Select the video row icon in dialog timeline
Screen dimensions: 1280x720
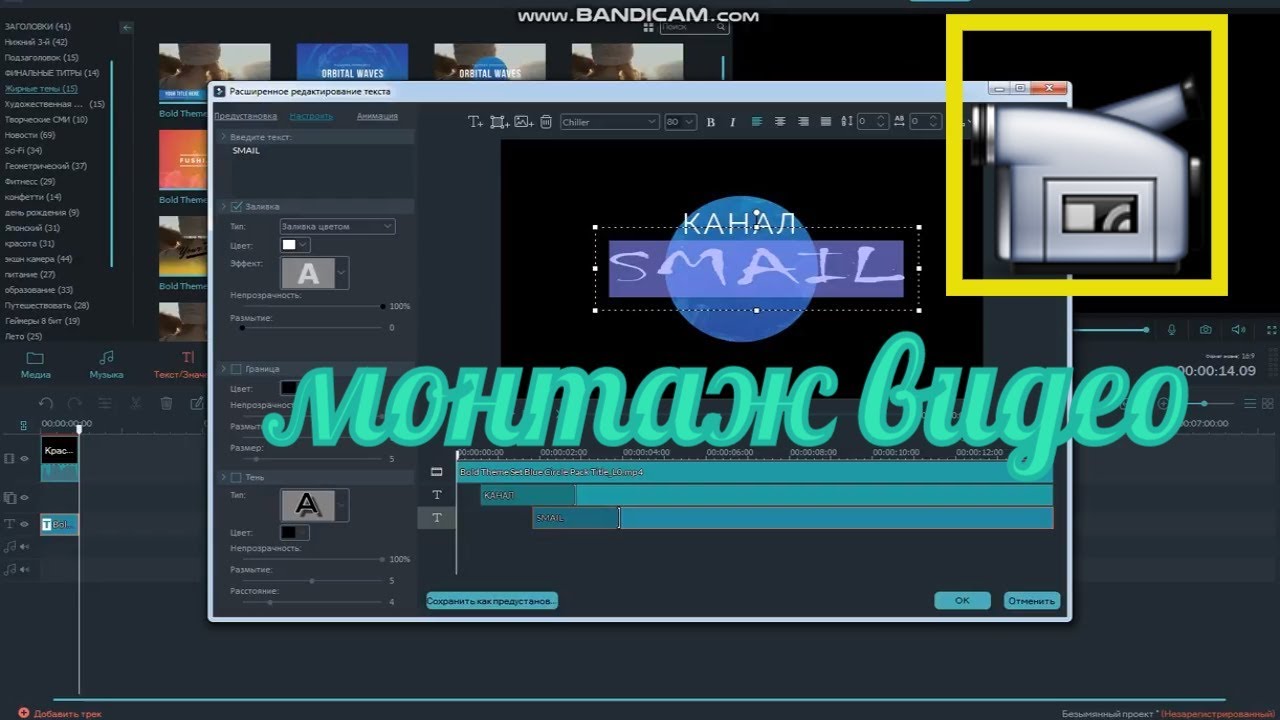click(x=436, y=471)
